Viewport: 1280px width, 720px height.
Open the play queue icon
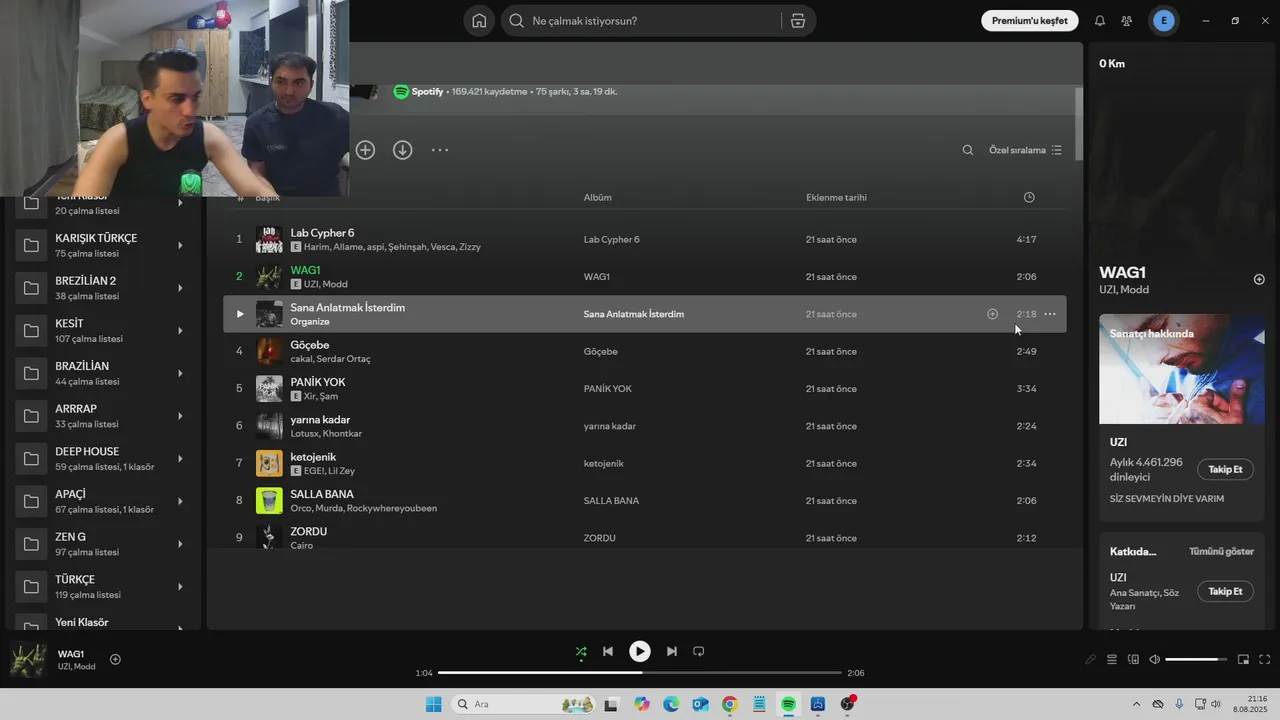1112,660
